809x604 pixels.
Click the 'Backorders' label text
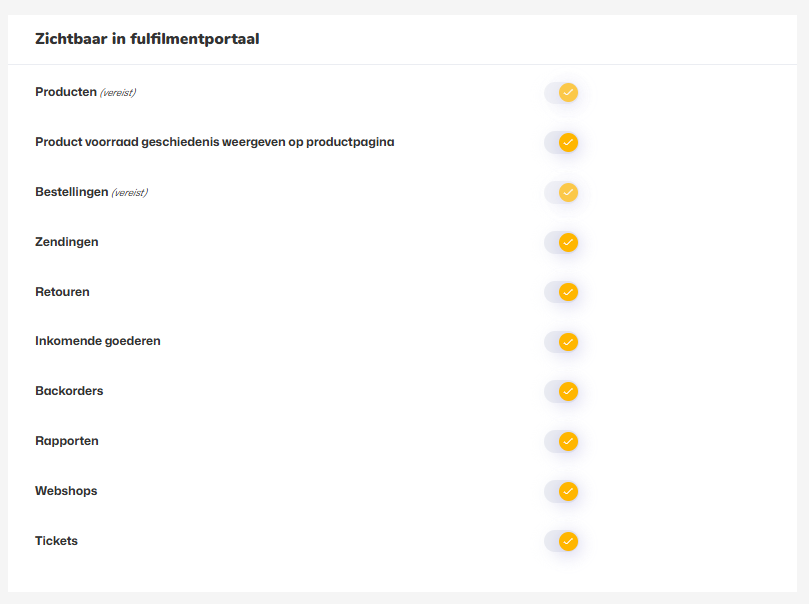point(69,391)
